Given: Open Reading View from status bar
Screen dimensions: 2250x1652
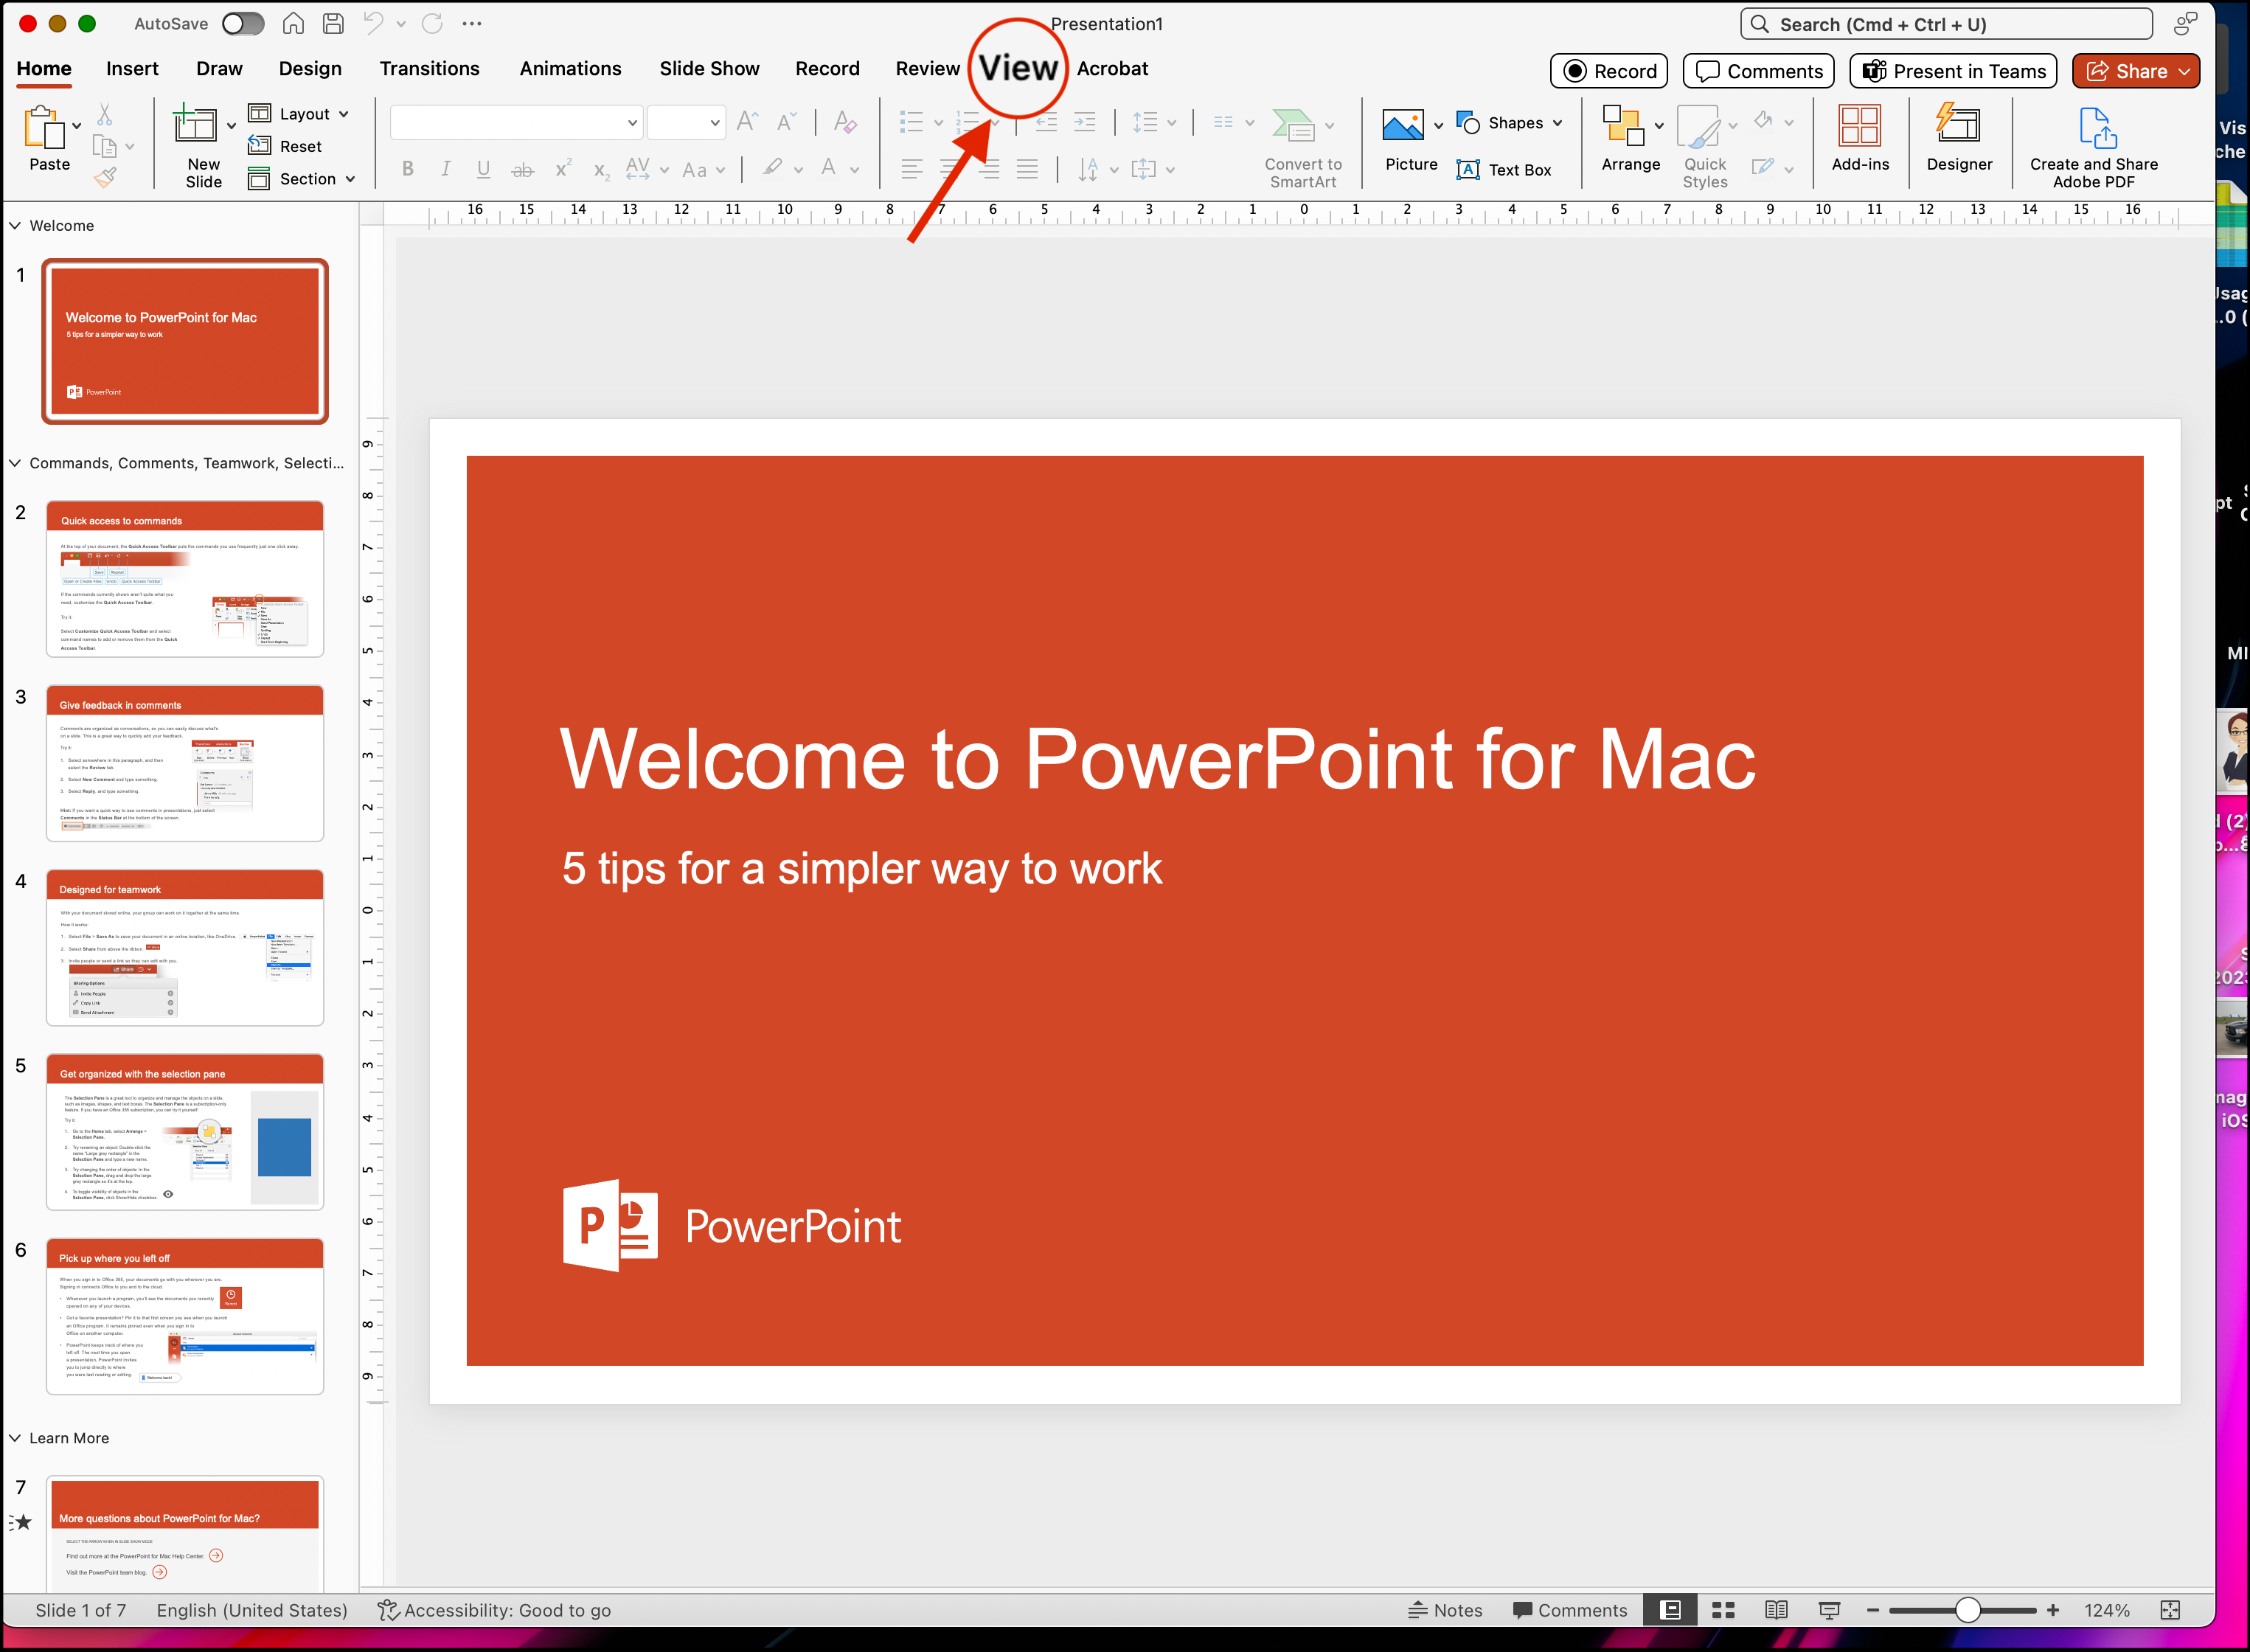Looking at the screenshot, I should [1776, 1610].
